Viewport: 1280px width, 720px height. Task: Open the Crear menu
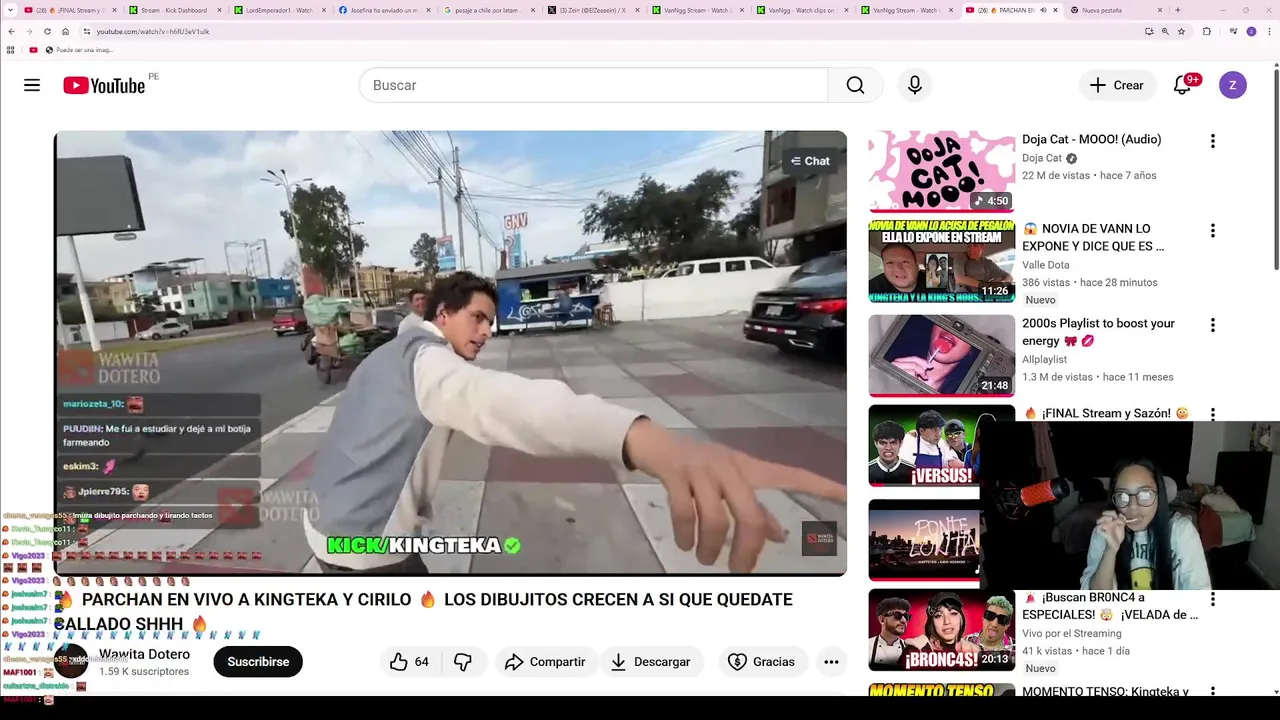tap(1117, 85)
